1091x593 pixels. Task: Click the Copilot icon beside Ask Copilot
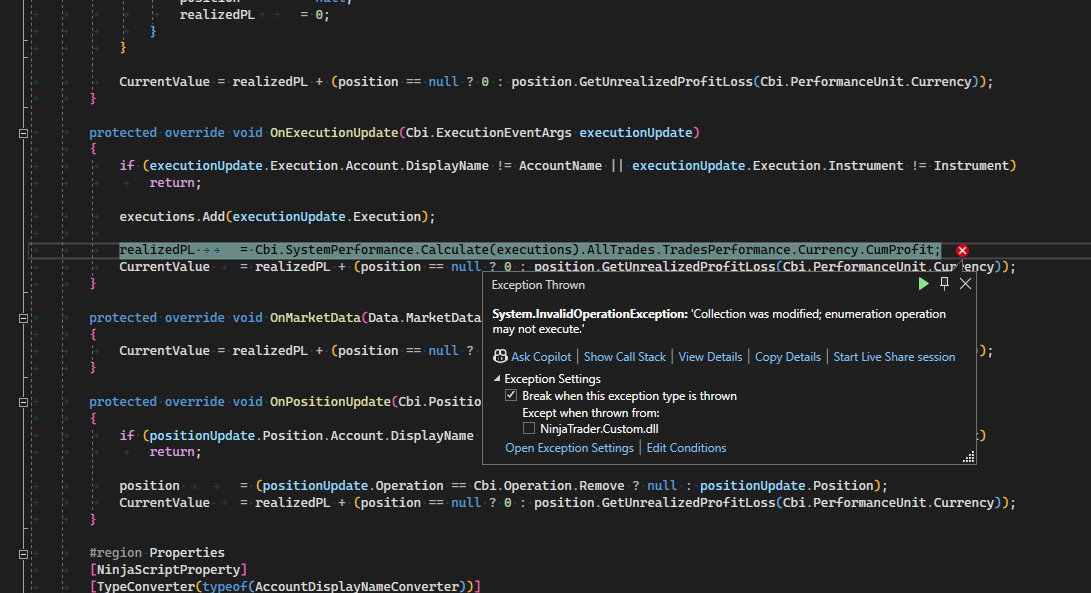click(x=500, y=357)
